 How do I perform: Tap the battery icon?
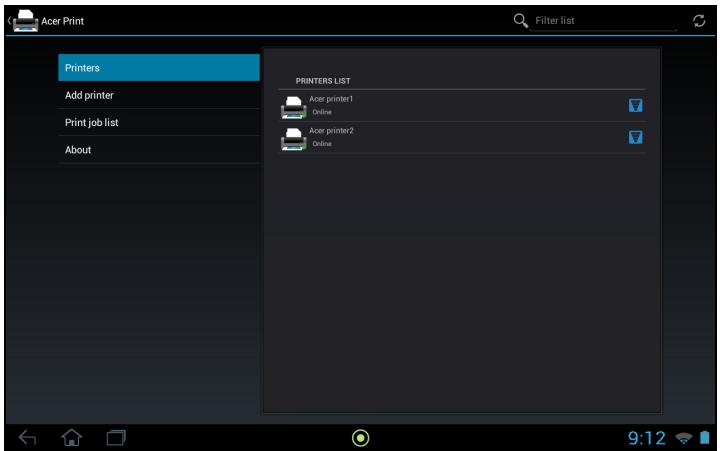pyautogui.click(x=704, y=438)
